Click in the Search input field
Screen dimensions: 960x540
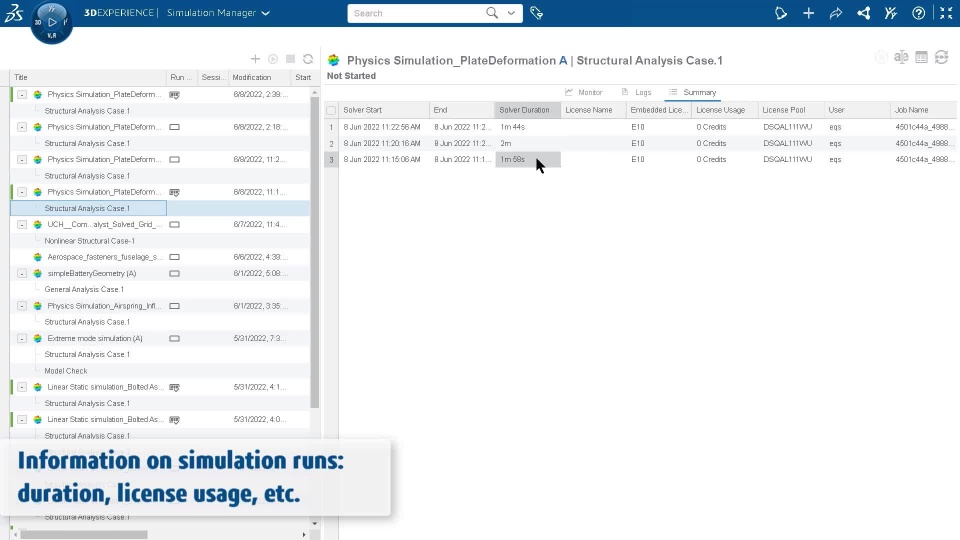point(416,13)
